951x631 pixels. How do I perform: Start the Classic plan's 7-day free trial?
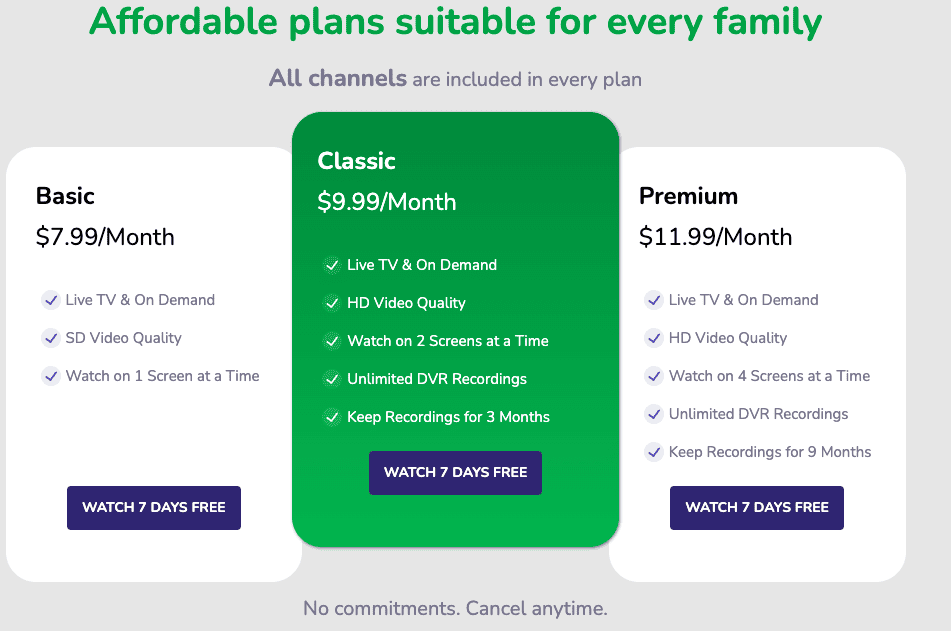coord(455,473)
